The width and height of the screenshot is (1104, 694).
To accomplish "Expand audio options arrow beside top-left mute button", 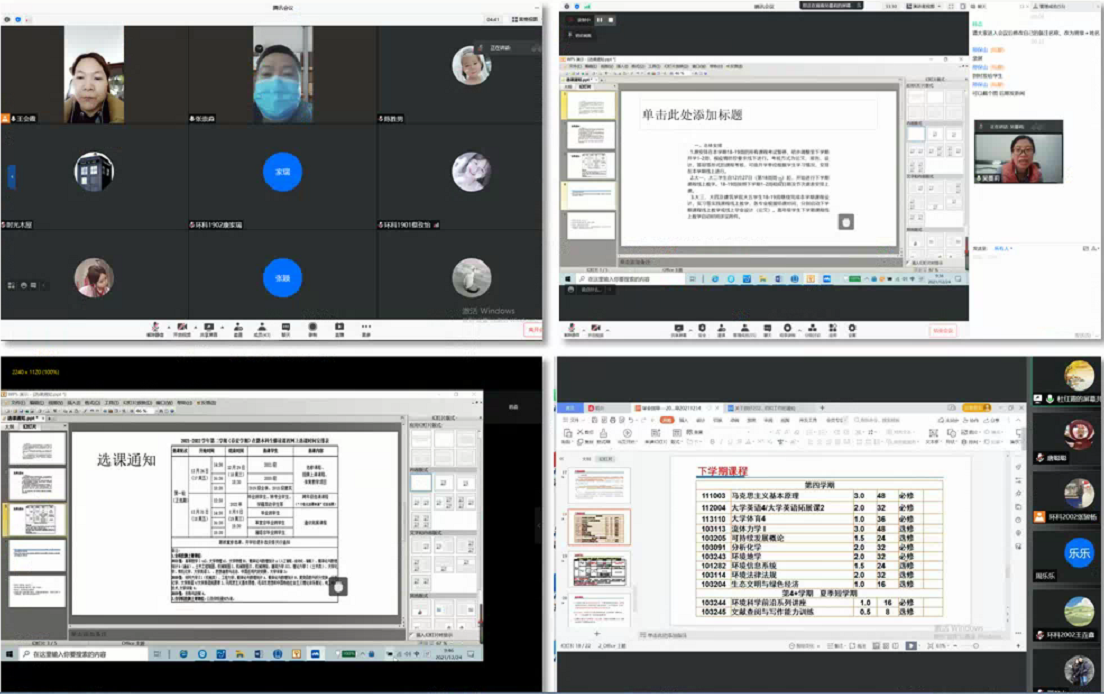I will [x=166, y=325].
